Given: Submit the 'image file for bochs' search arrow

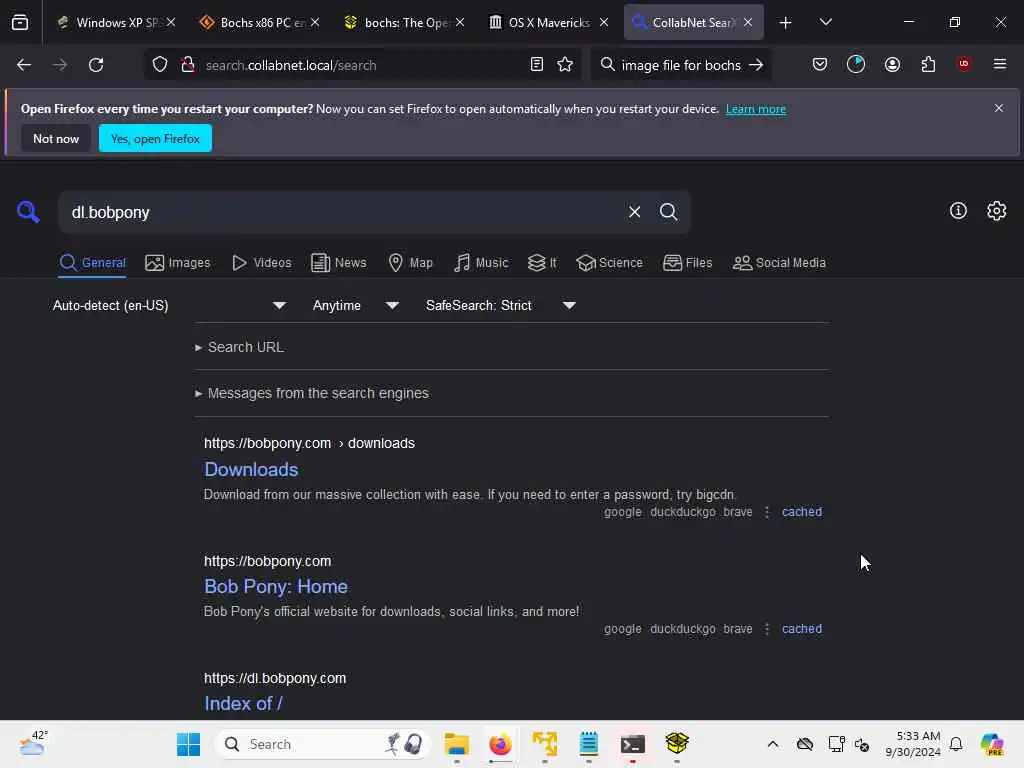Looking at the screenshot, I should coord(756,65).
